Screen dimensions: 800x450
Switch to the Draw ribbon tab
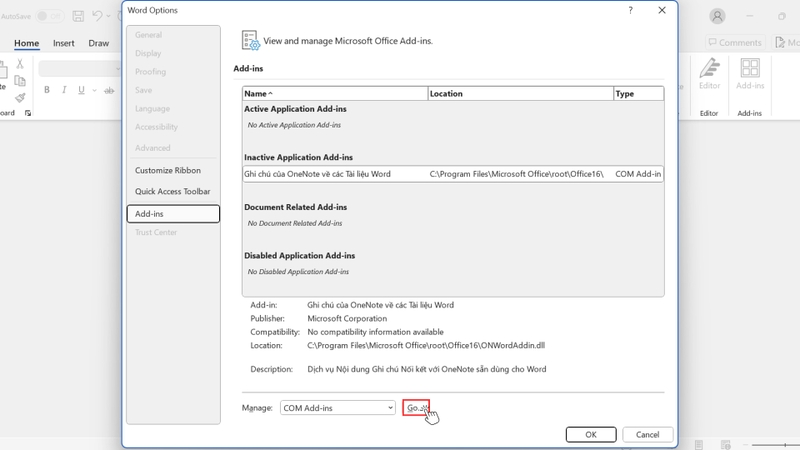pyautogui.click(x=98, y=43)
